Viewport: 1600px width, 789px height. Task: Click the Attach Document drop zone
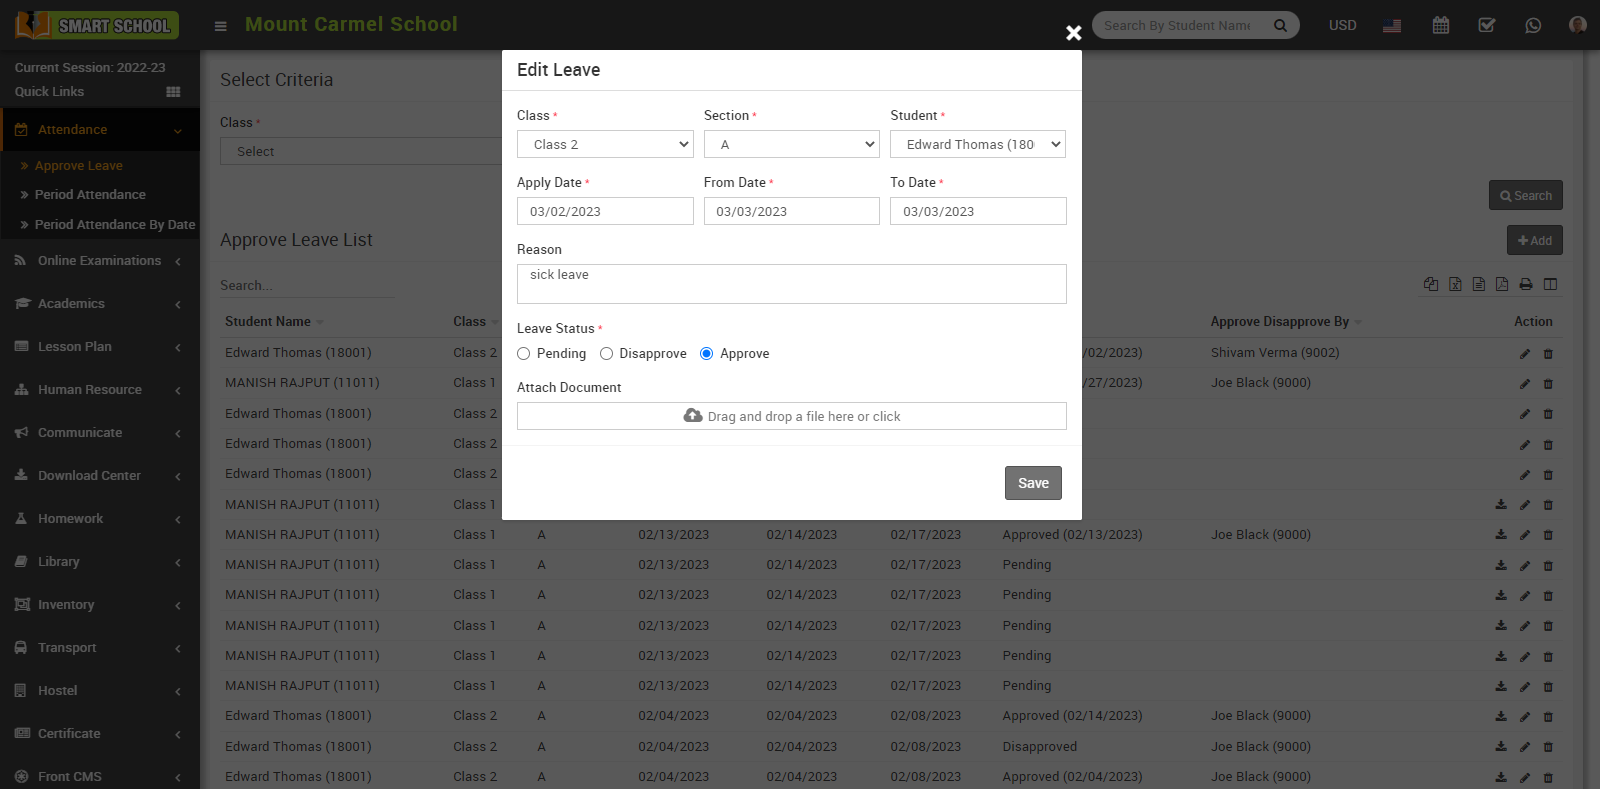pyautogui.click(x=791, y=416)
